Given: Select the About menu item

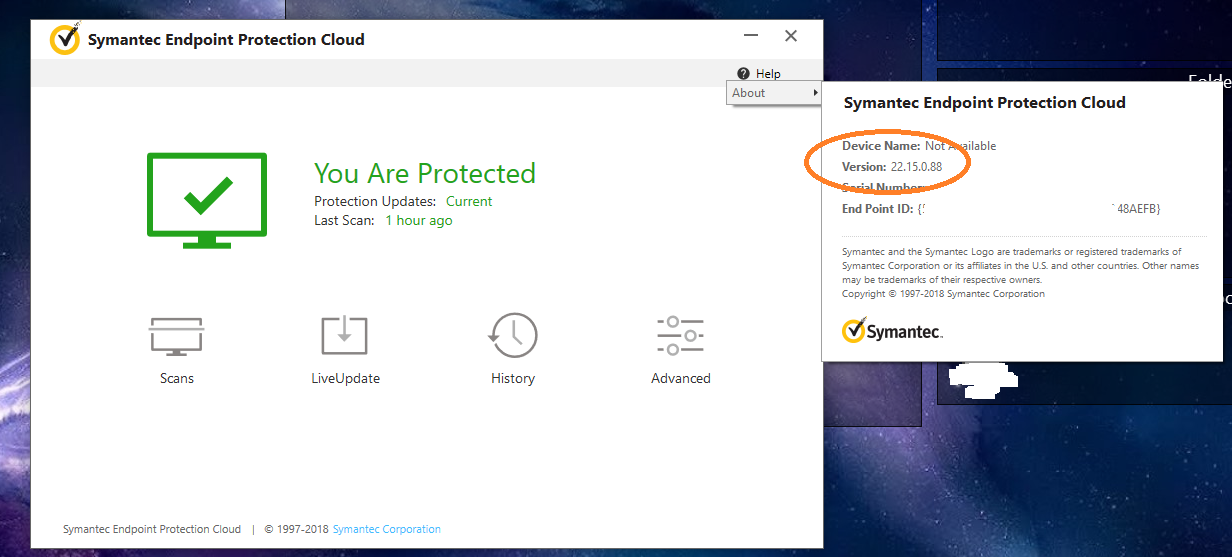Looking at the screenshot, I should (x=749, y=93).
